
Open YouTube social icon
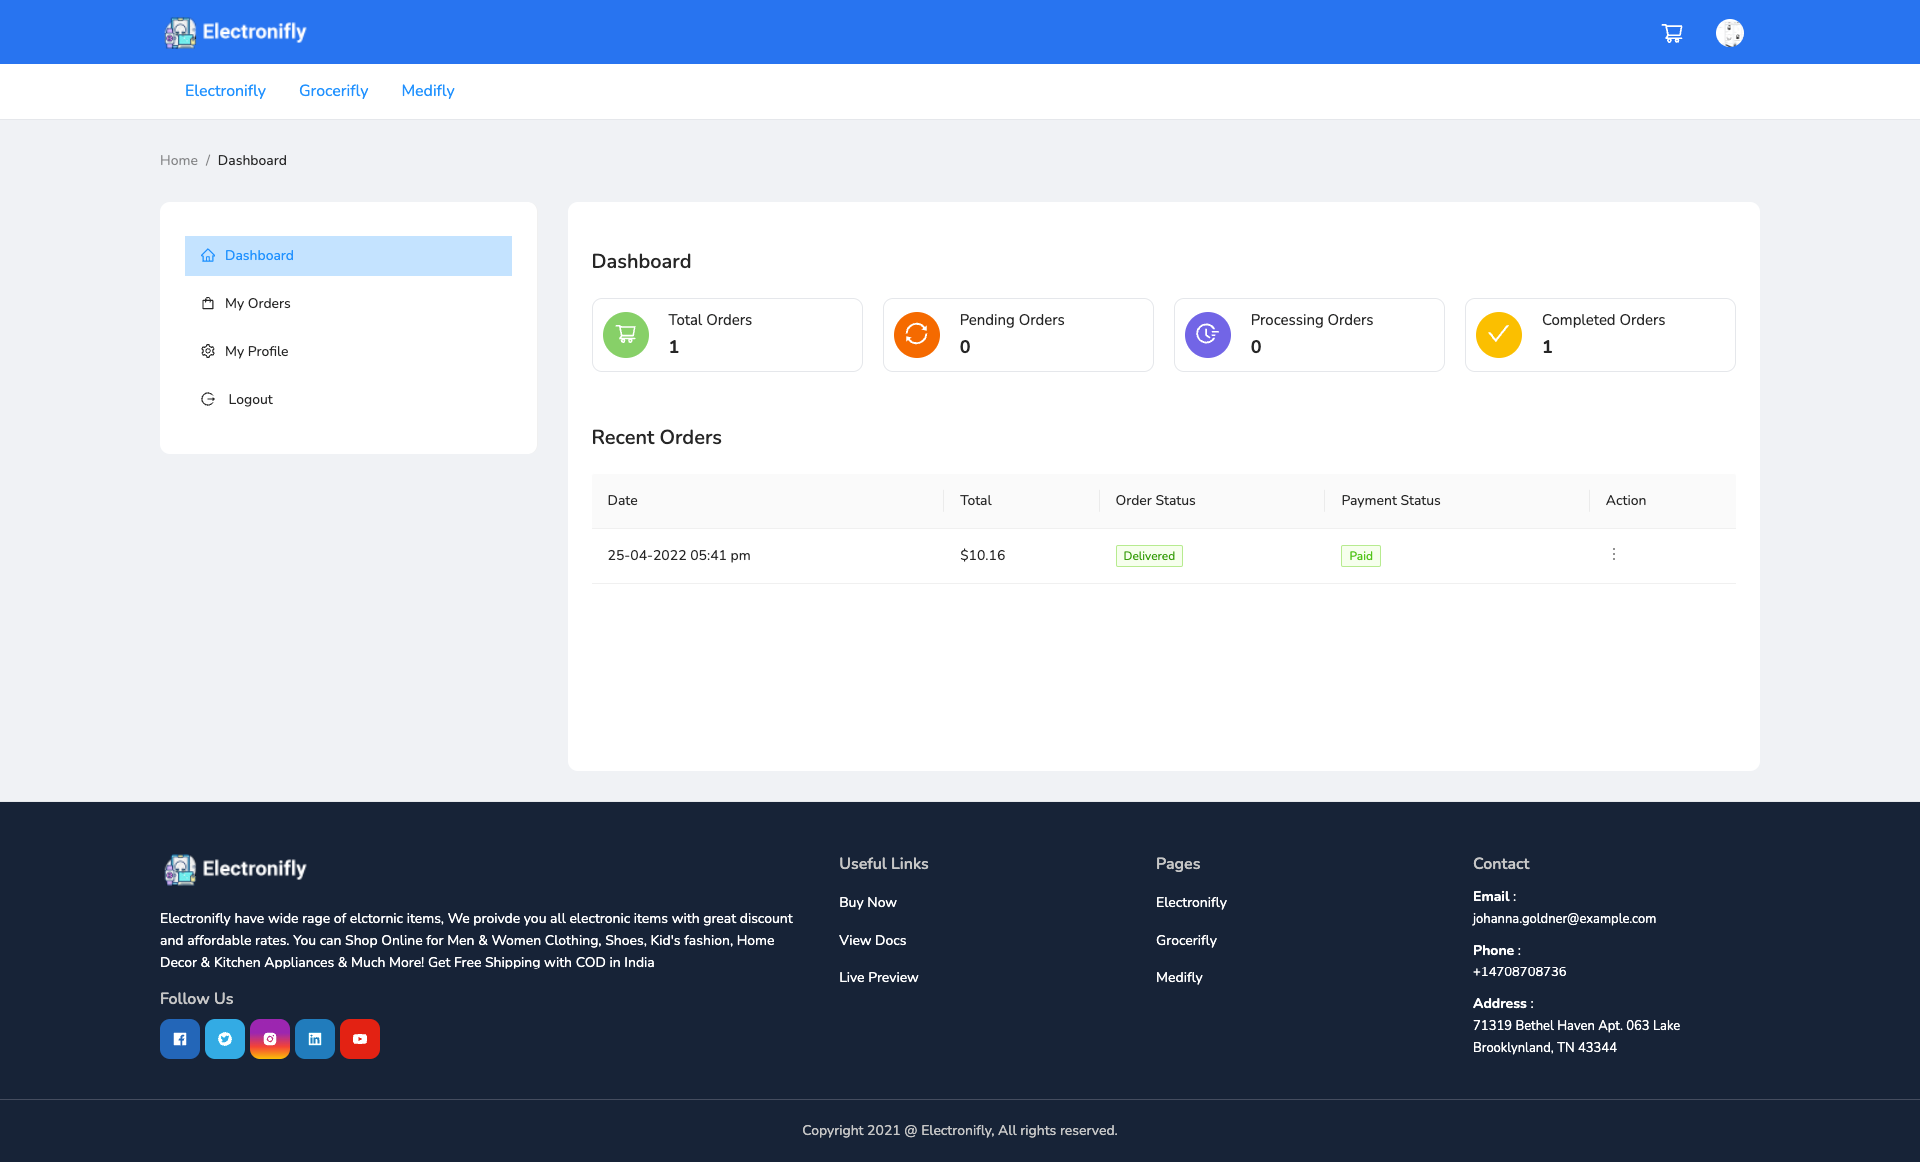360,1039
